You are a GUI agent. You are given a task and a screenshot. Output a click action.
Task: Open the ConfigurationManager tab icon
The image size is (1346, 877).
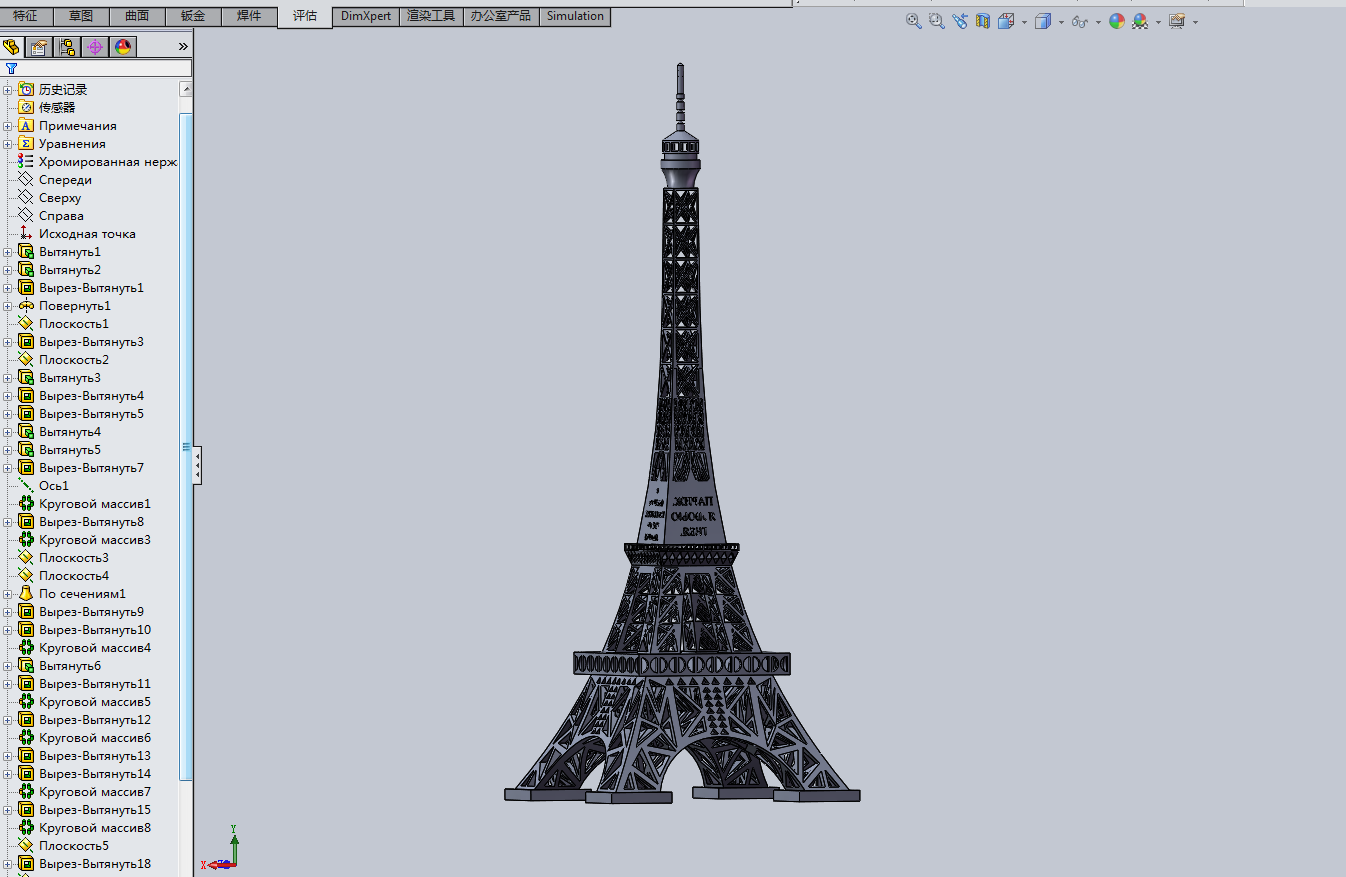[x=67, y=47]
